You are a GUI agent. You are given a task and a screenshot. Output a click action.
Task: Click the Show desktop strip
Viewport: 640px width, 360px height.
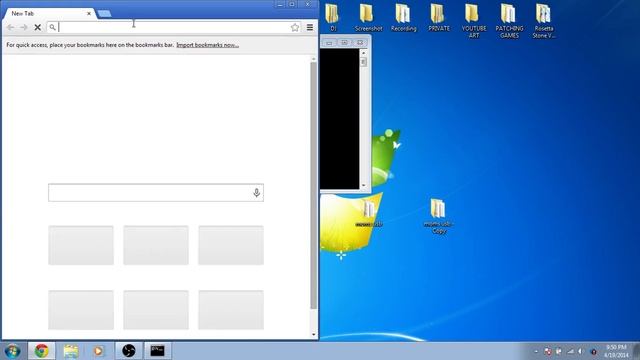tap(636, 351)
